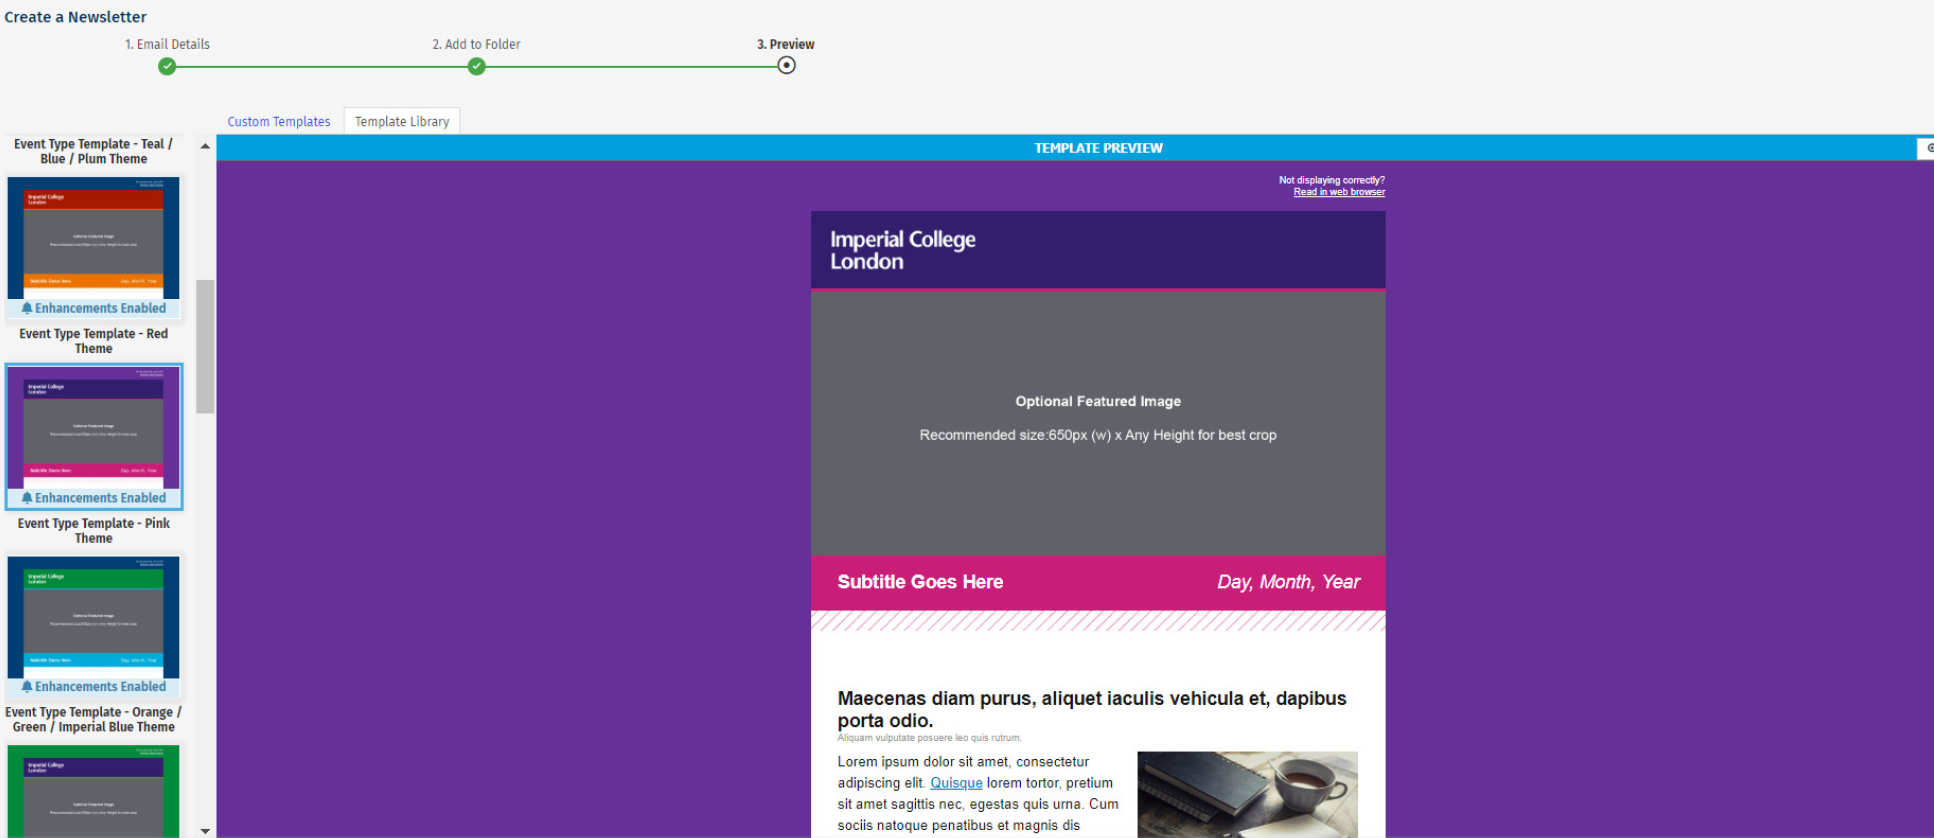Viewport: 1934px width, 838px height.
Task: Click bell icon under Pink Theme thumbnail
Action: point(27,498)
